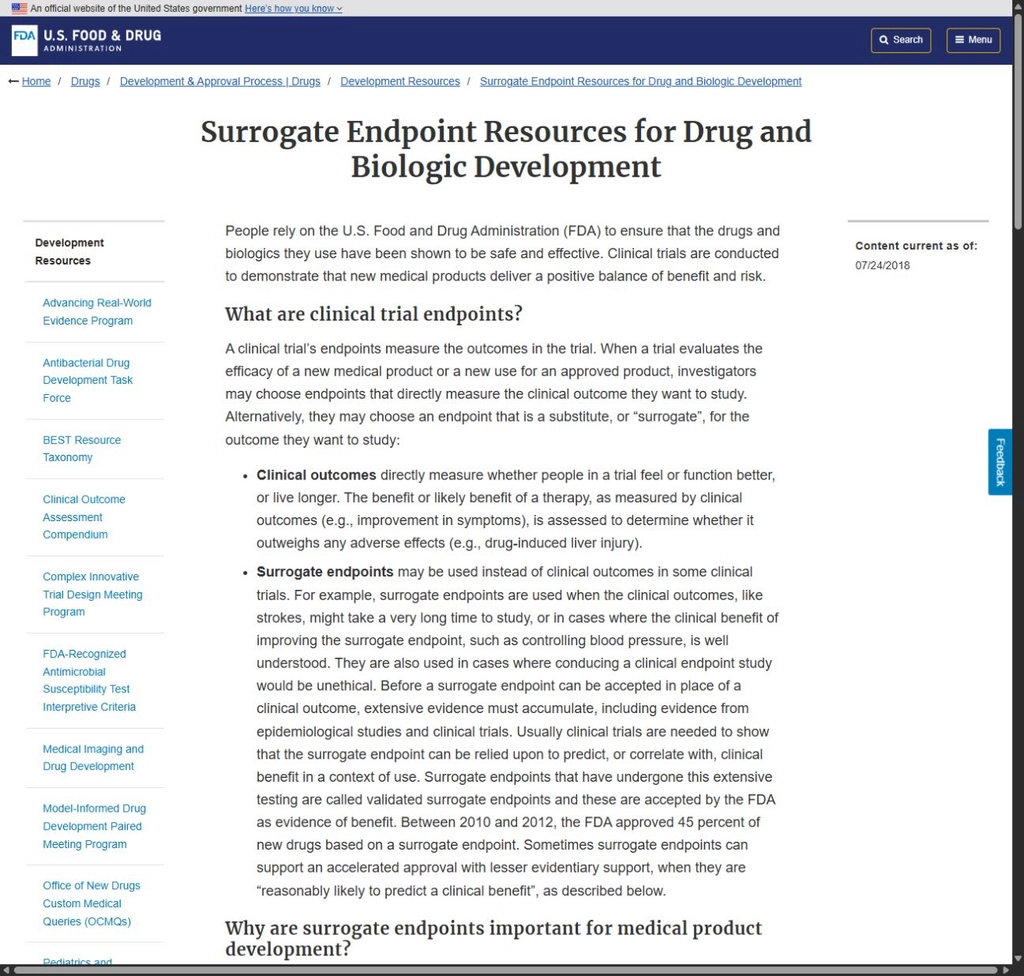The width and height of the screenshot is (1024, 976).
Task: Expand "Here's how you know" disclosure
Action: point(293,8)
